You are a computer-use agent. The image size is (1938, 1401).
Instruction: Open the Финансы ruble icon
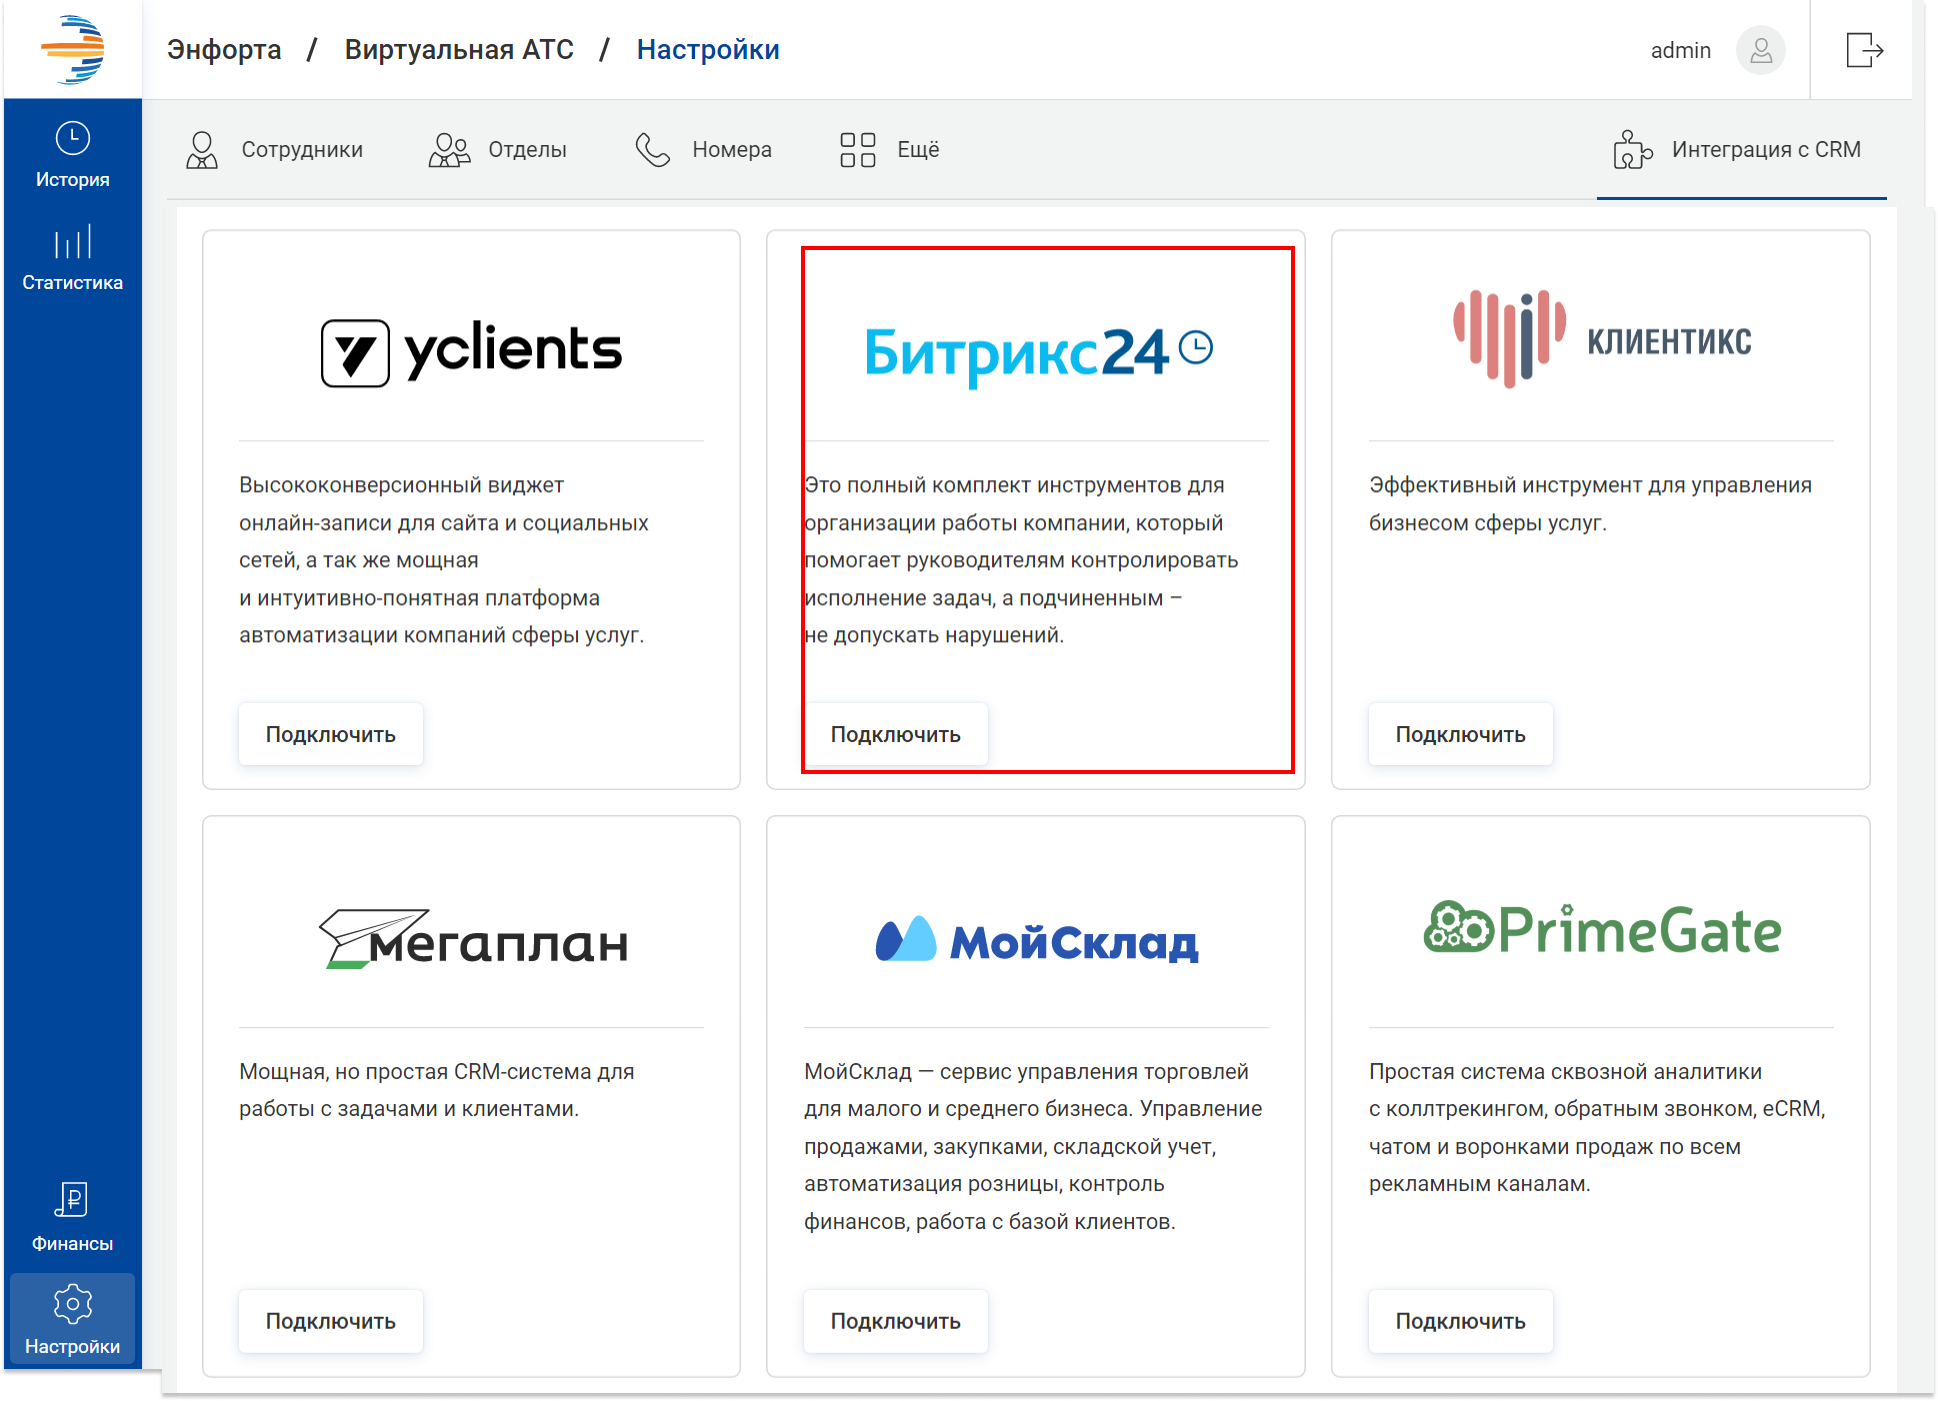click(x=72, y=1199)
